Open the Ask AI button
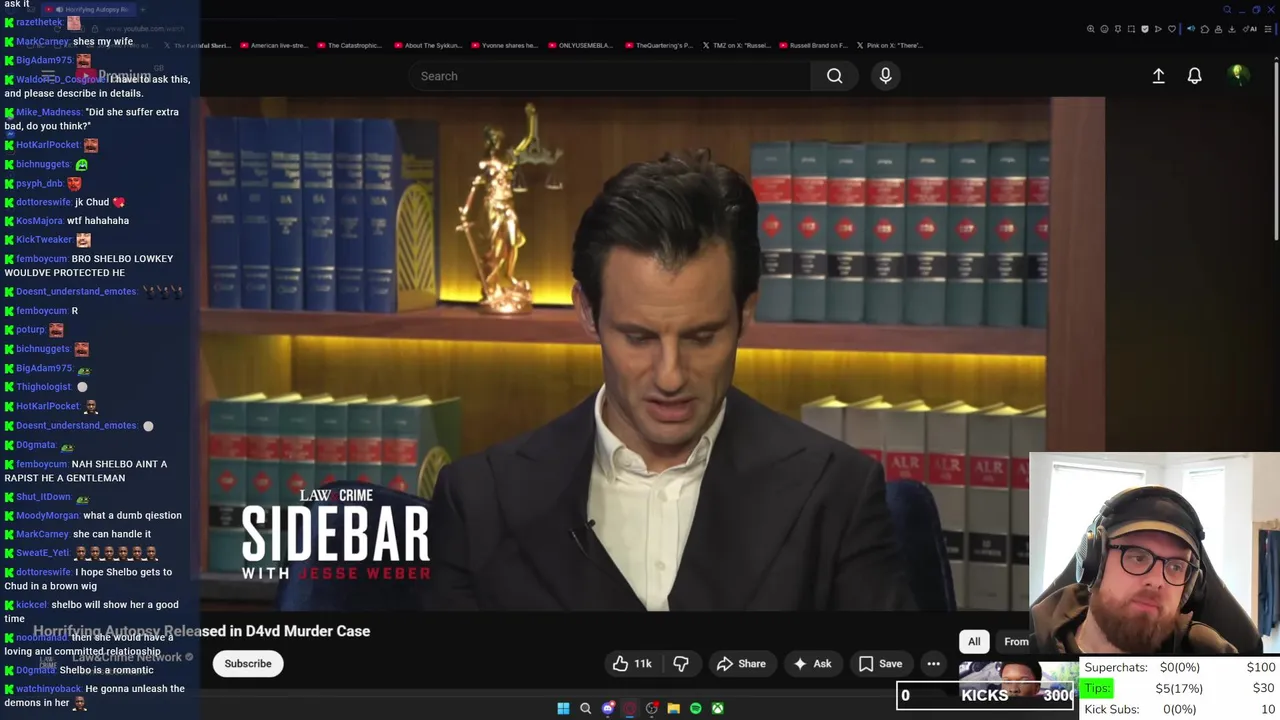Viewport: 1280px width, 720px height. (x=812, y=664)
